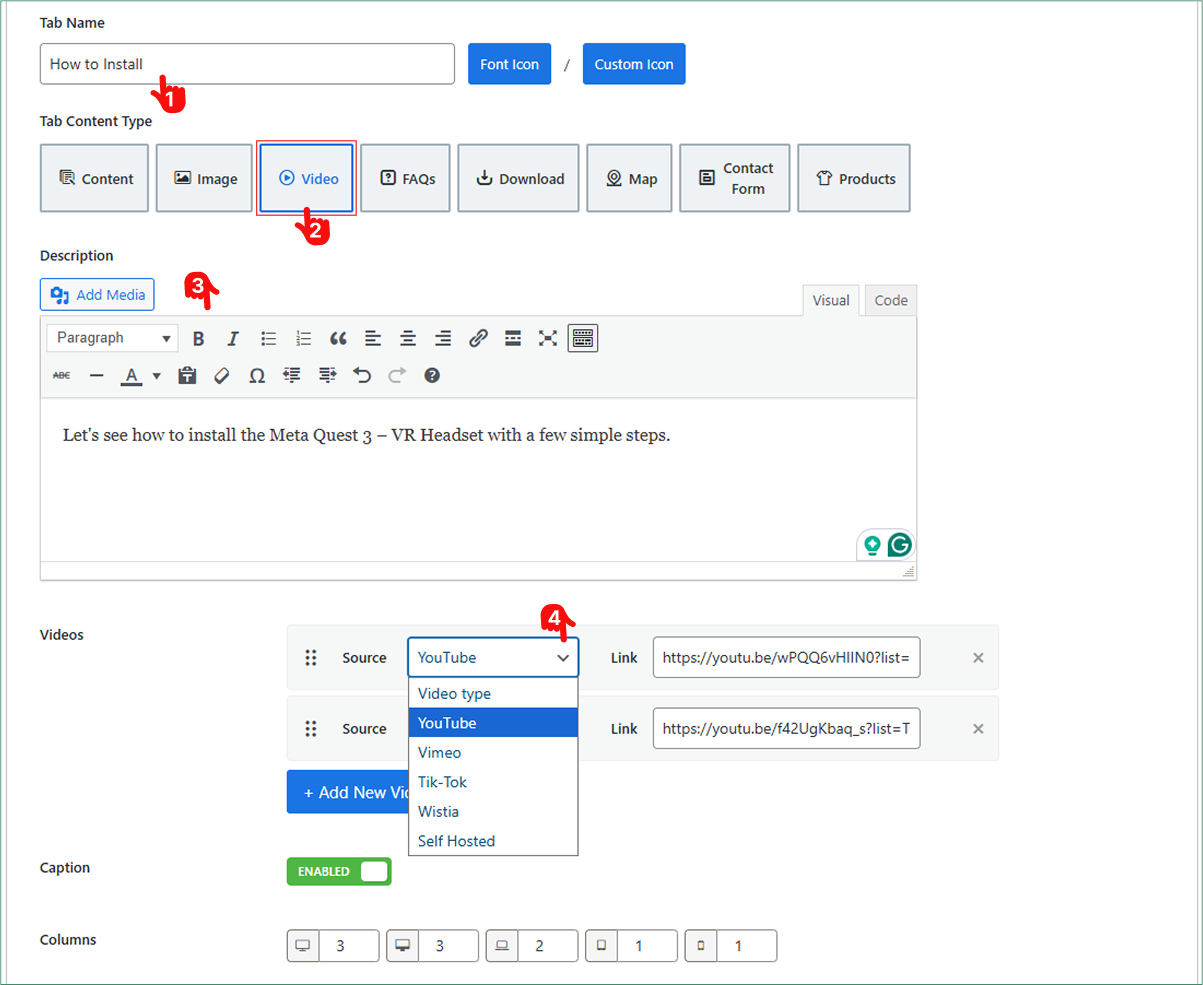
Task: Toggle bold formatting in the description editor
Action: [199, 338]
